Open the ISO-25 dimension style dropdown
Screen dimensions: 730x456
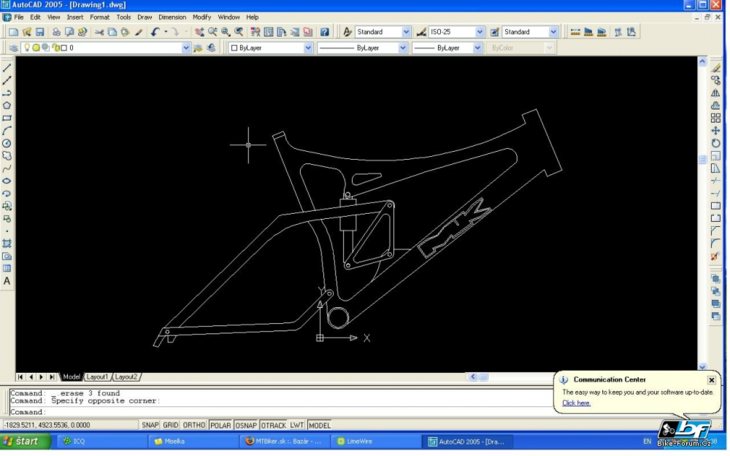coord(480,32)
